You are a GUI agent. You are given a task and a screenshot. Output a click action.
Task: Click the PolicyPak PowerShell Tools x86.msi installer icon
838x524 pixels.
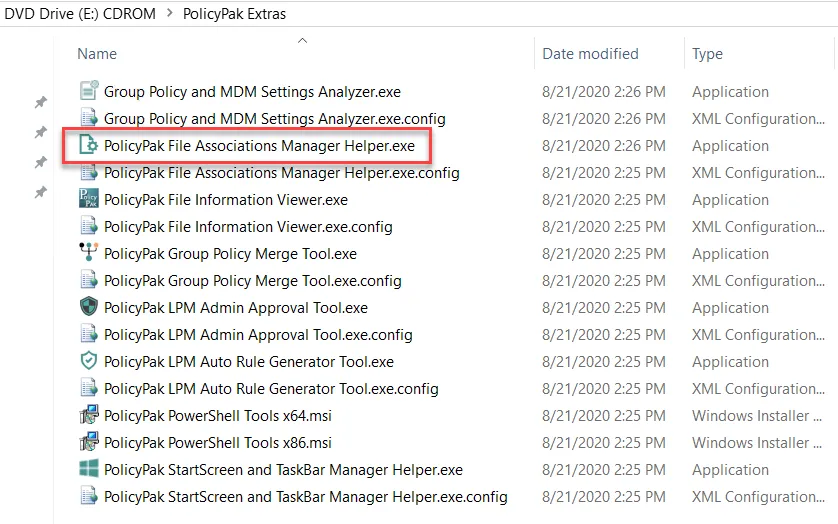pyautogui.click(x=89, y=442)
